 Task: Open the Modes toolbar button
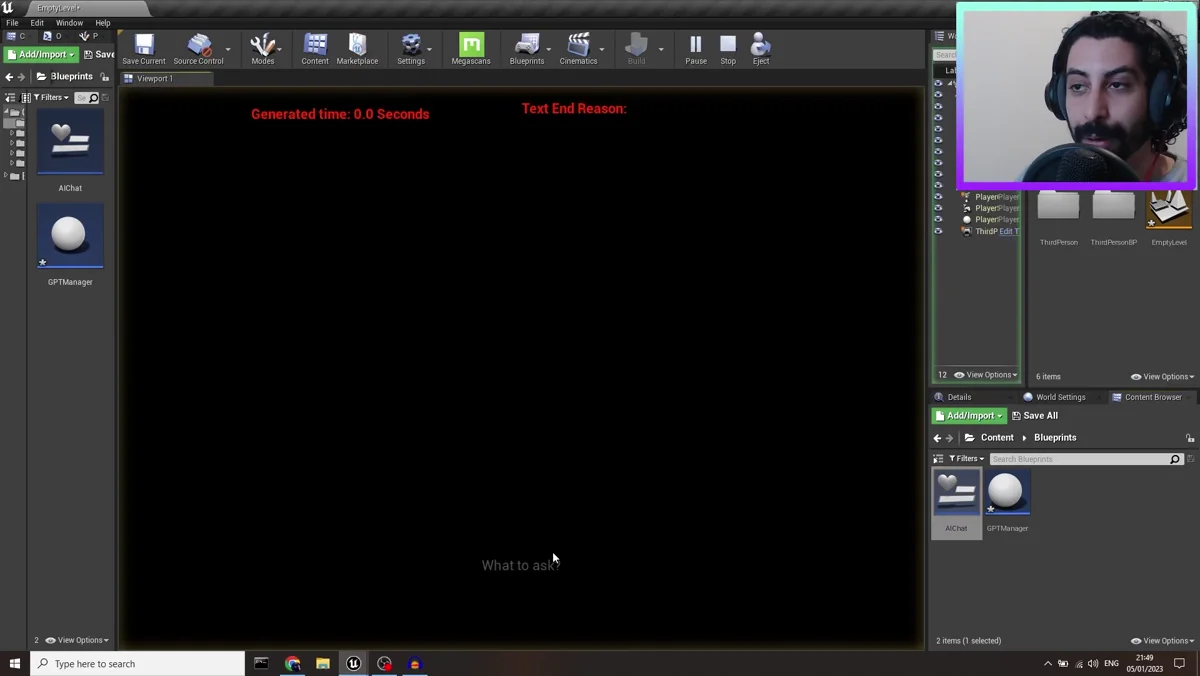click(x=262, y=48)
